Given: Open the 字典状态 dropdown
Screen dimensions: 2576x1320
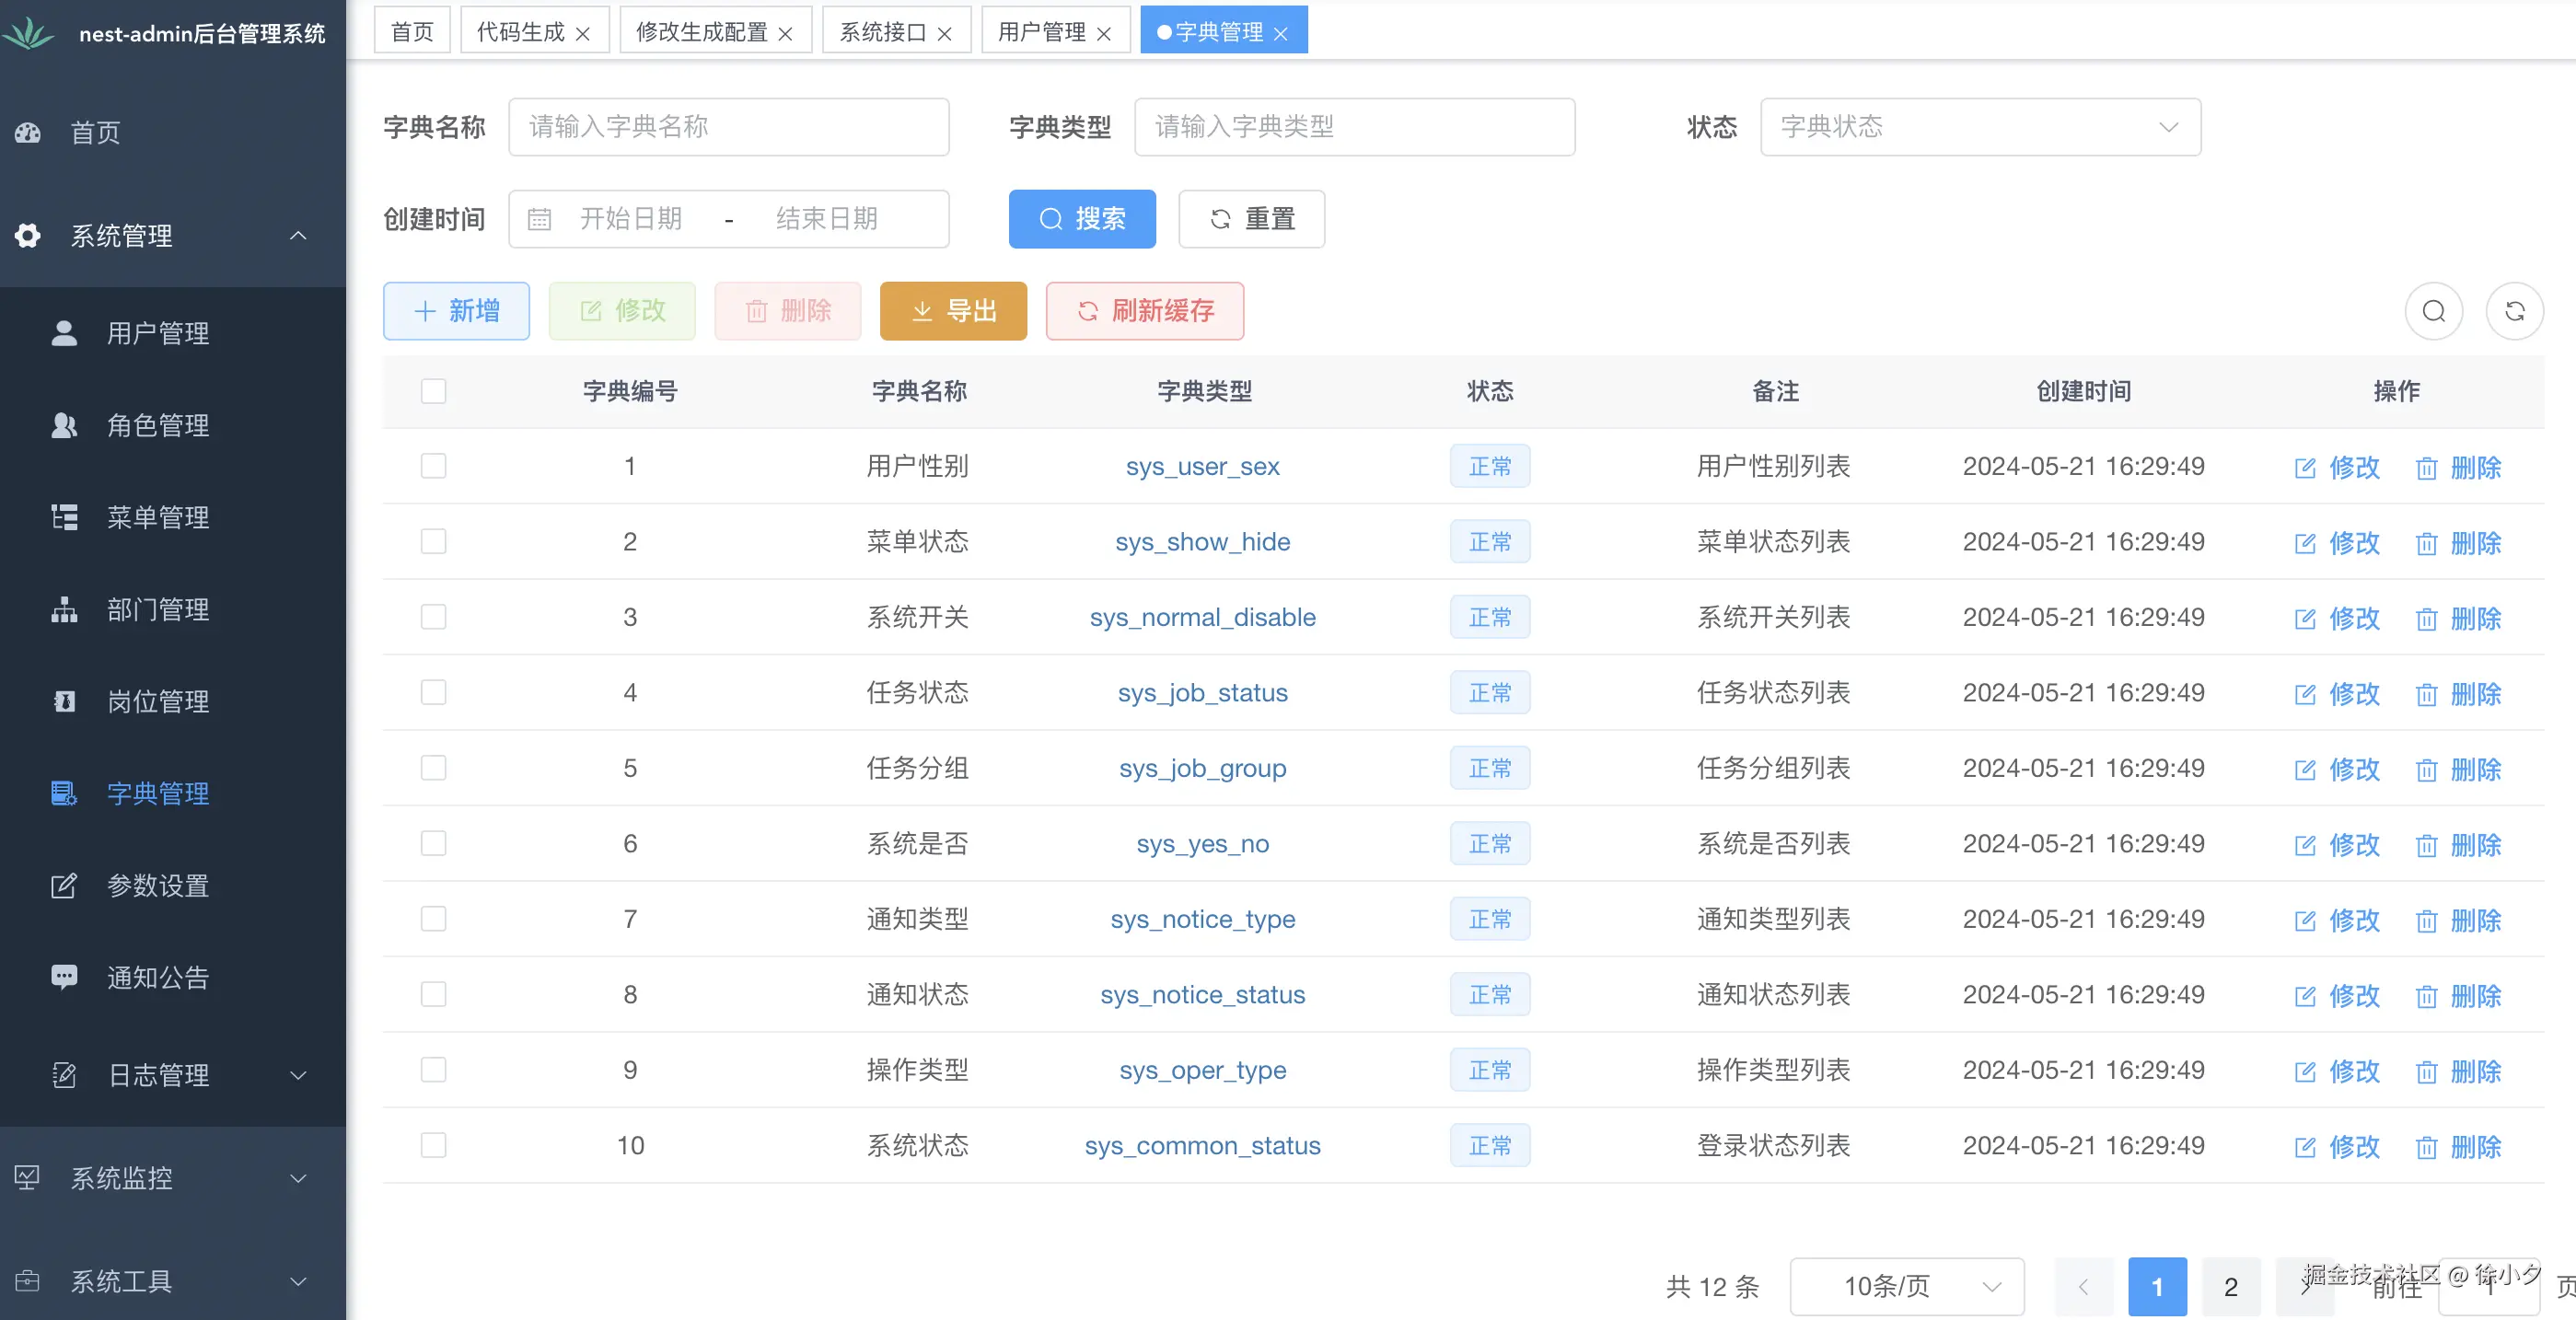Looking at the screenshot, I should coord(1980,127).
